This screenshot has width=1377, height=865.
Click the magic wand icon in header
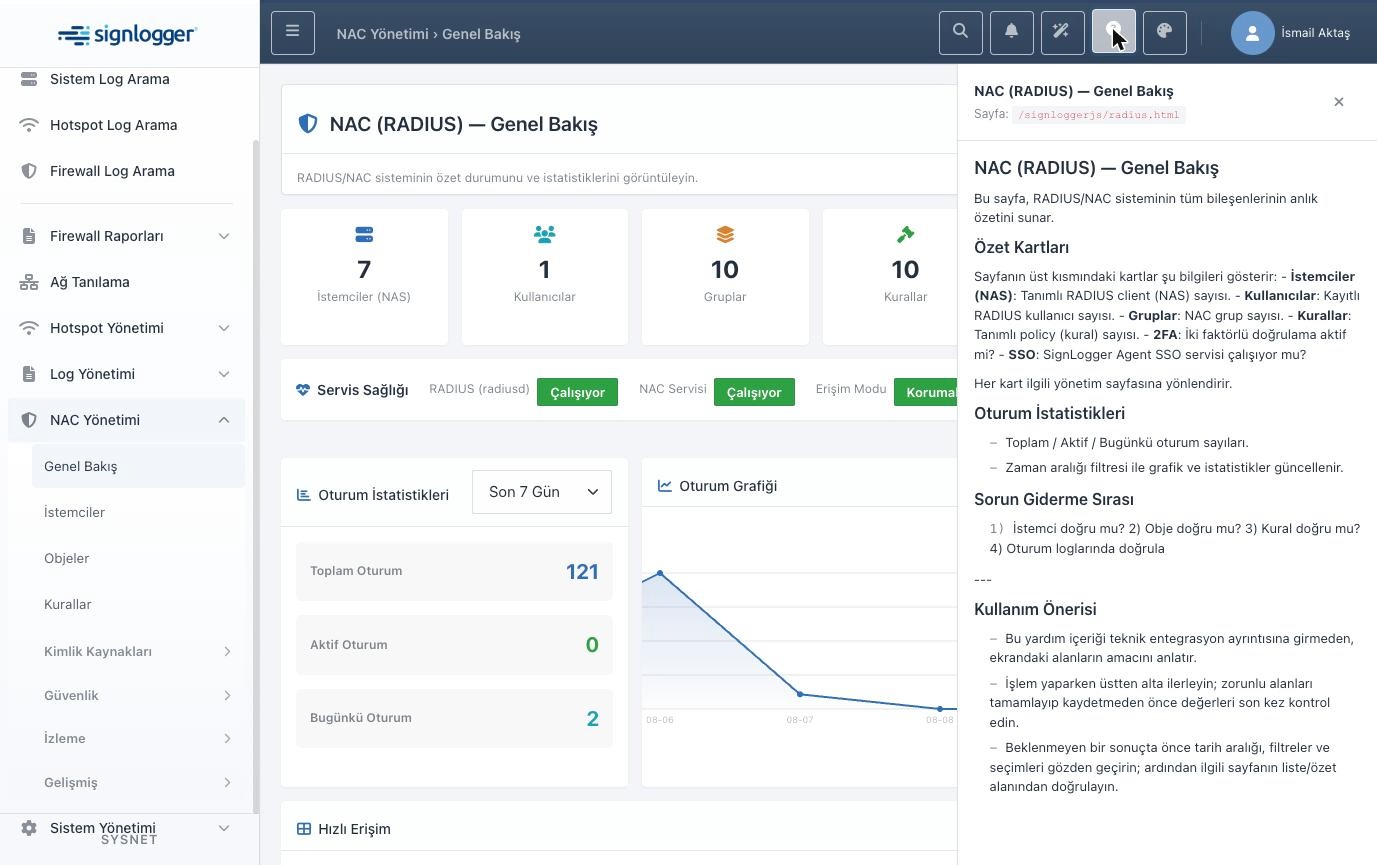(1062, 32)
